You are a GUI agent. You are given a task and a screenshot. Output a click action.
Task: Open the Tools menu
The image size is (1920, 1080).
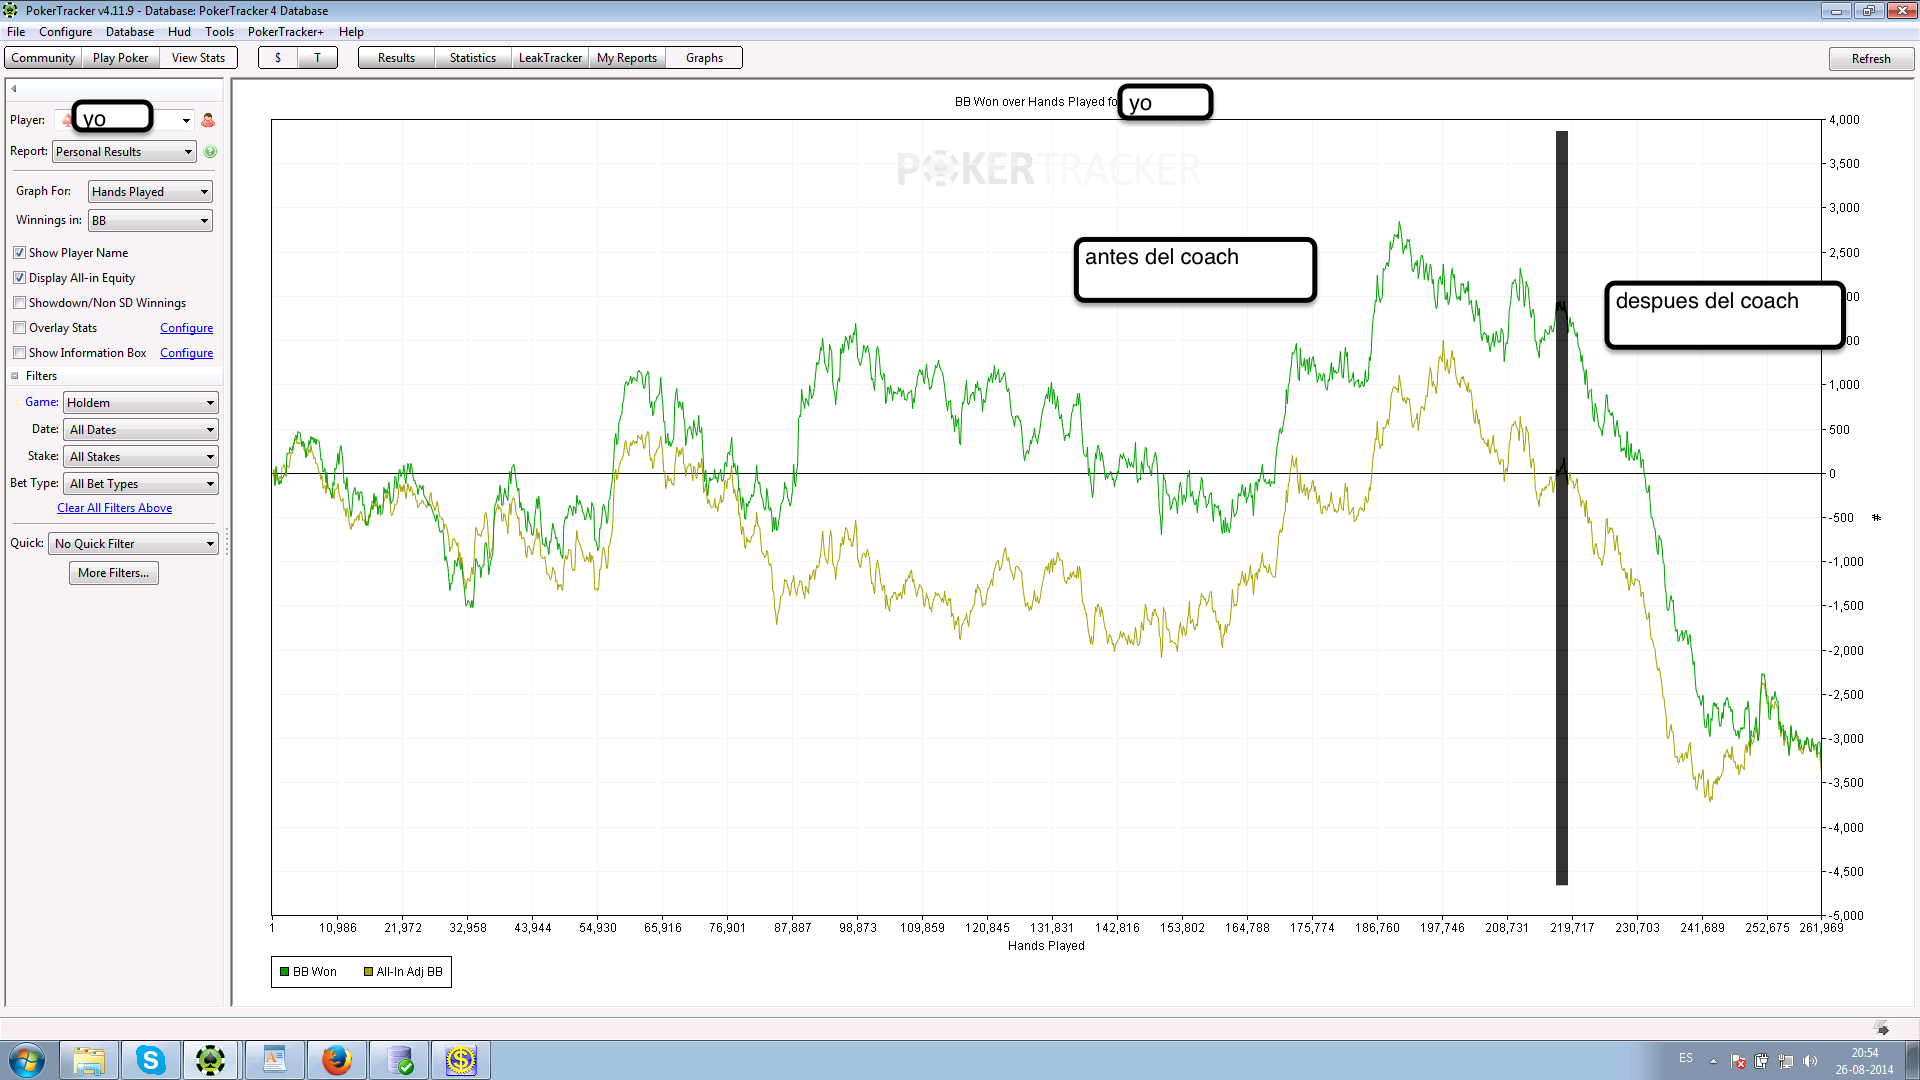pyautogui.click(x=219, y=32)
